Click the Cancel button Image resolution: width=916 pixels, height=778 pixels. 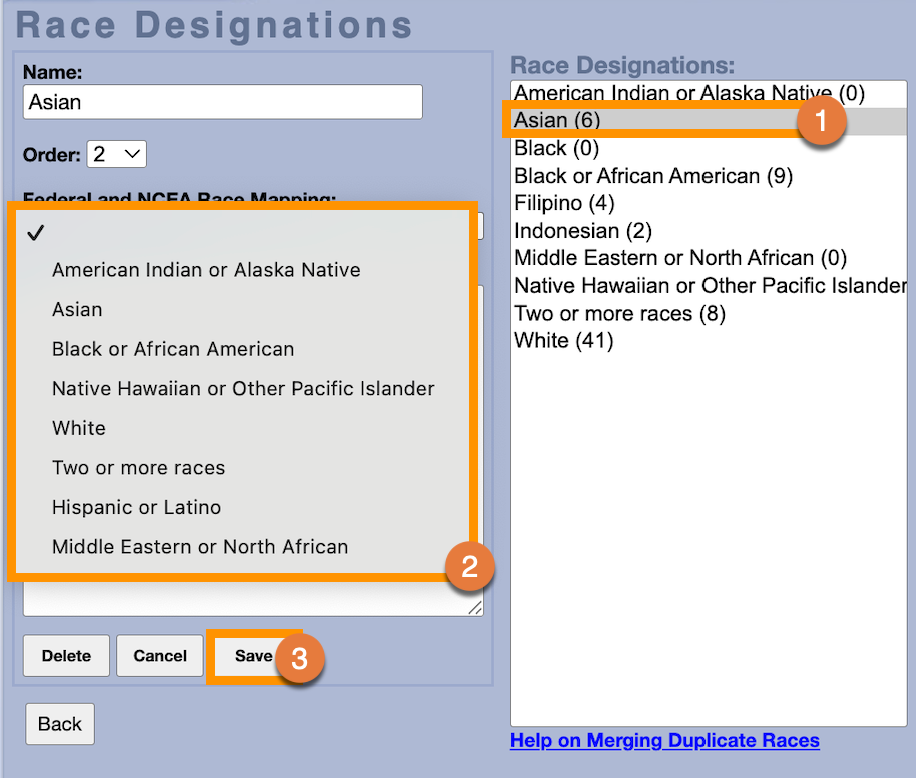coord(160,656)
